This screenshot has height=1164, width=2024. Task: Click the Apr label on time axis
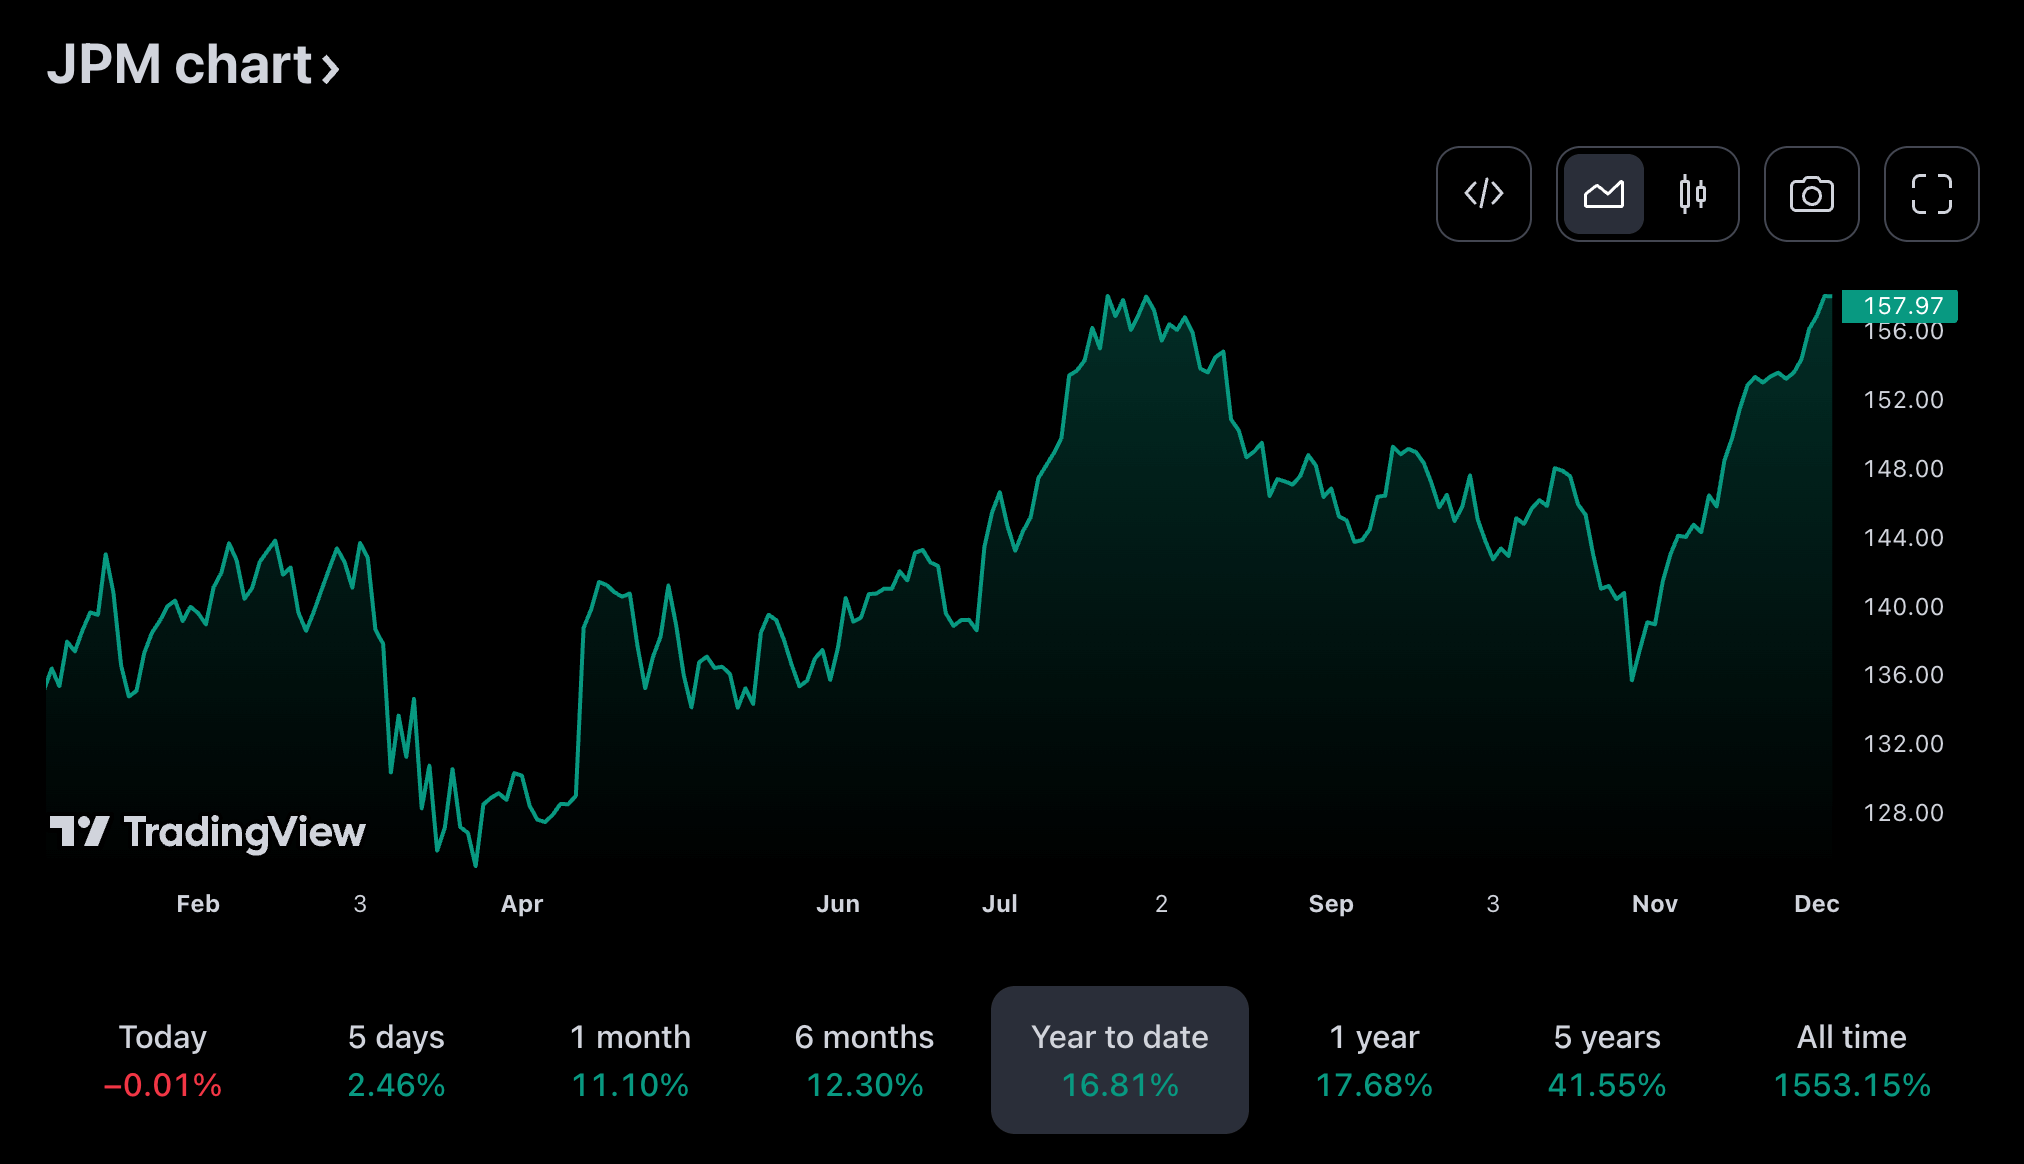pyautogui.click(x=521, y=904)
